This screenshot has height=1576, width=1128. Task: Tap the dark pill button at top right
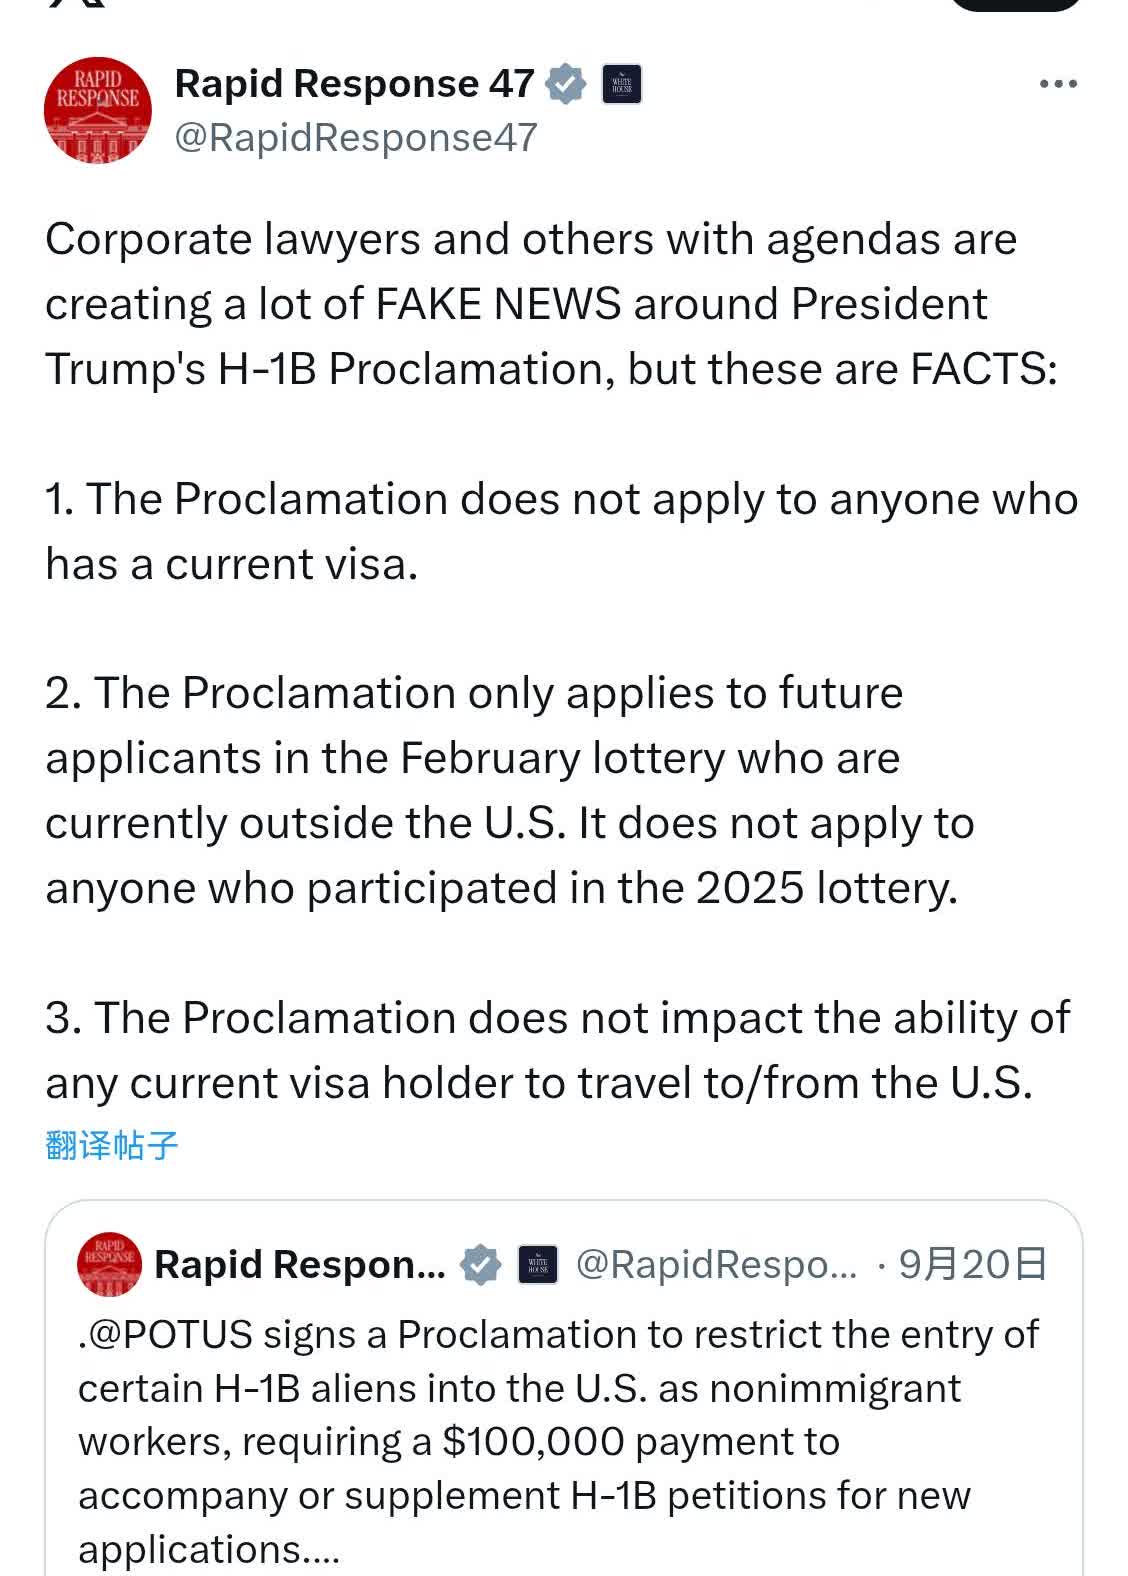(x=1014, y=5)
